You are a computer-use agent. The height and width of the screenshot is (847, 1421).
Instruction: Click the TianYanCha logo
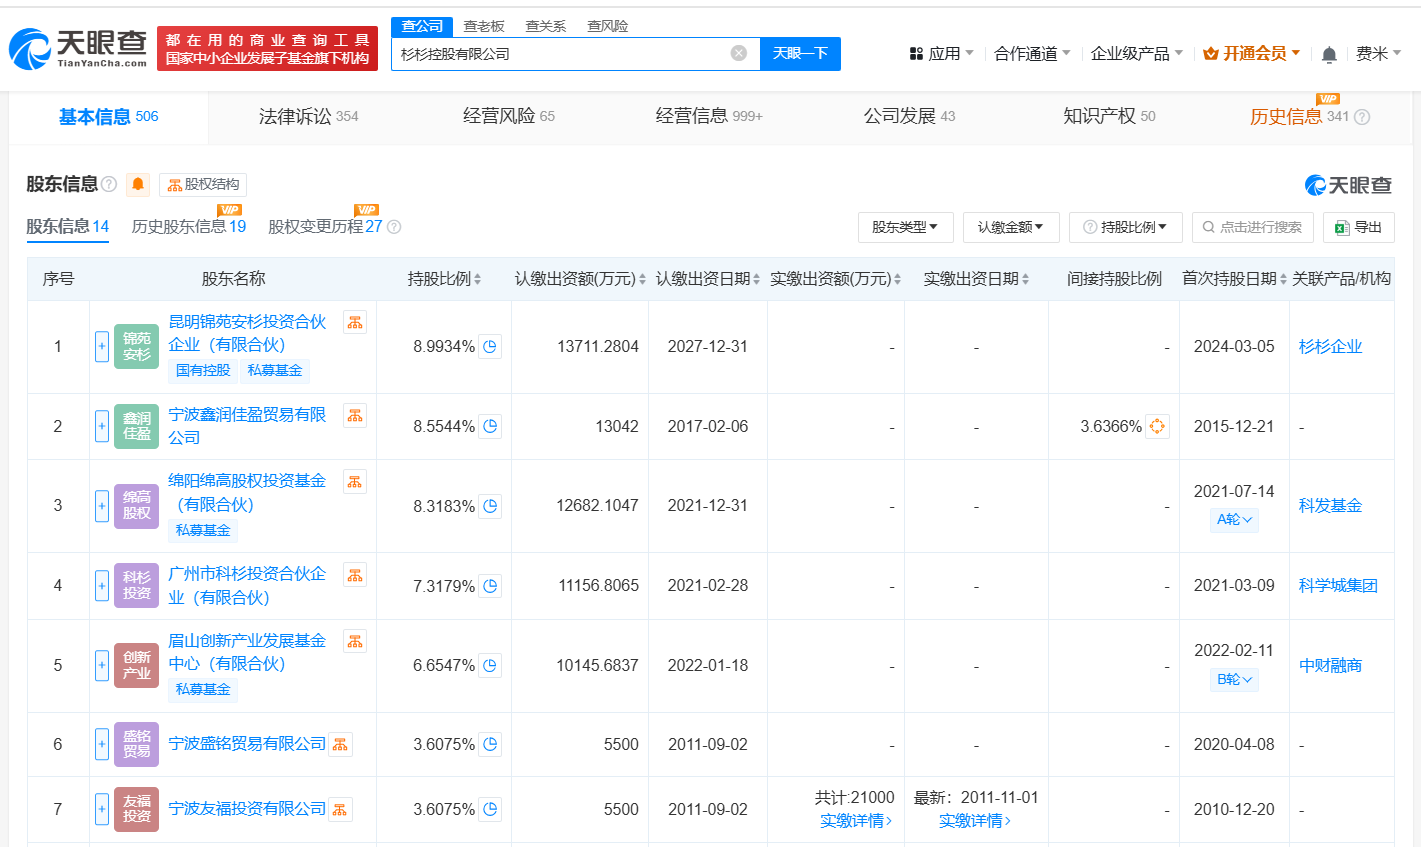click(78, 48)
